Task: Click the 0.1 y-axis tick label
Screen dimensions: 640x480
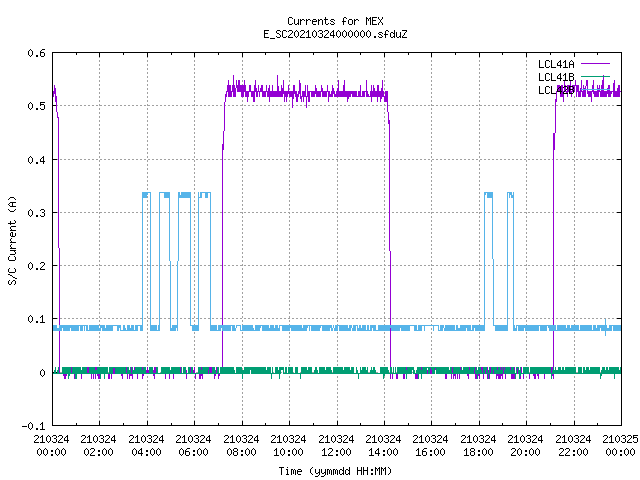Action: point(36,319)
